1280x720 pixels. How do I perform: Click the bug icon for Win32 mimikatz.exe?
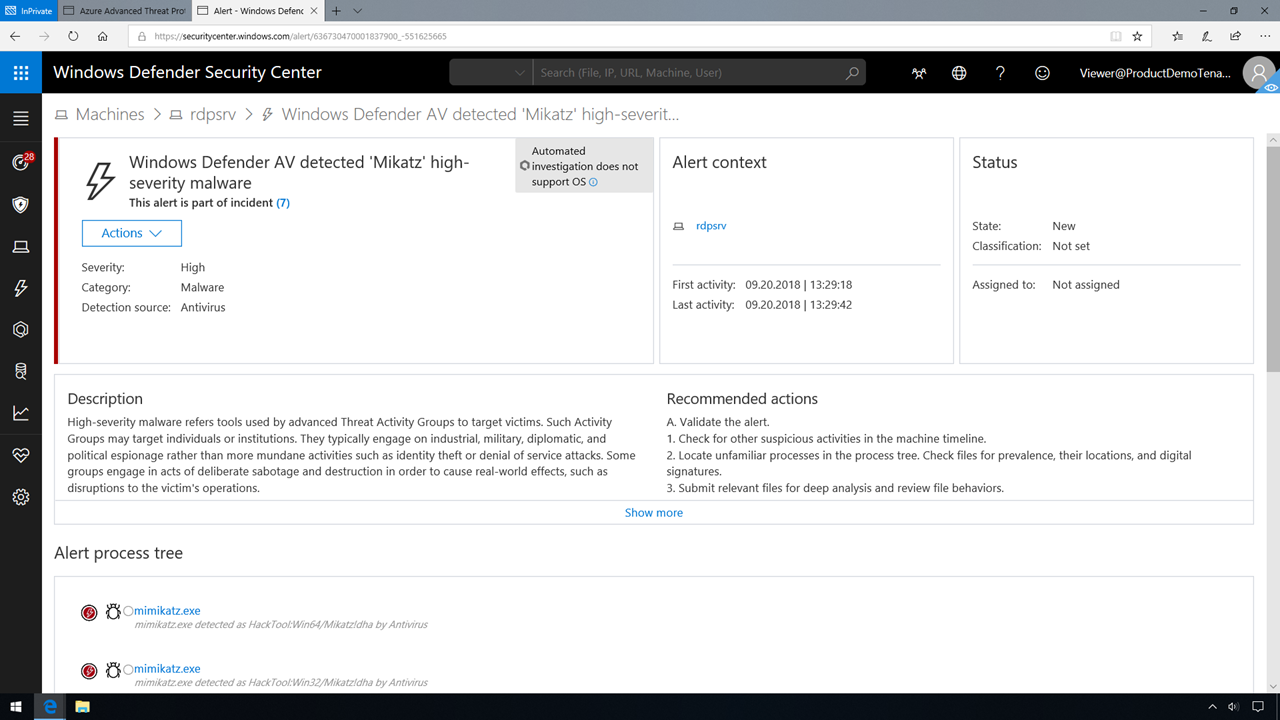(x=113, y=669)
